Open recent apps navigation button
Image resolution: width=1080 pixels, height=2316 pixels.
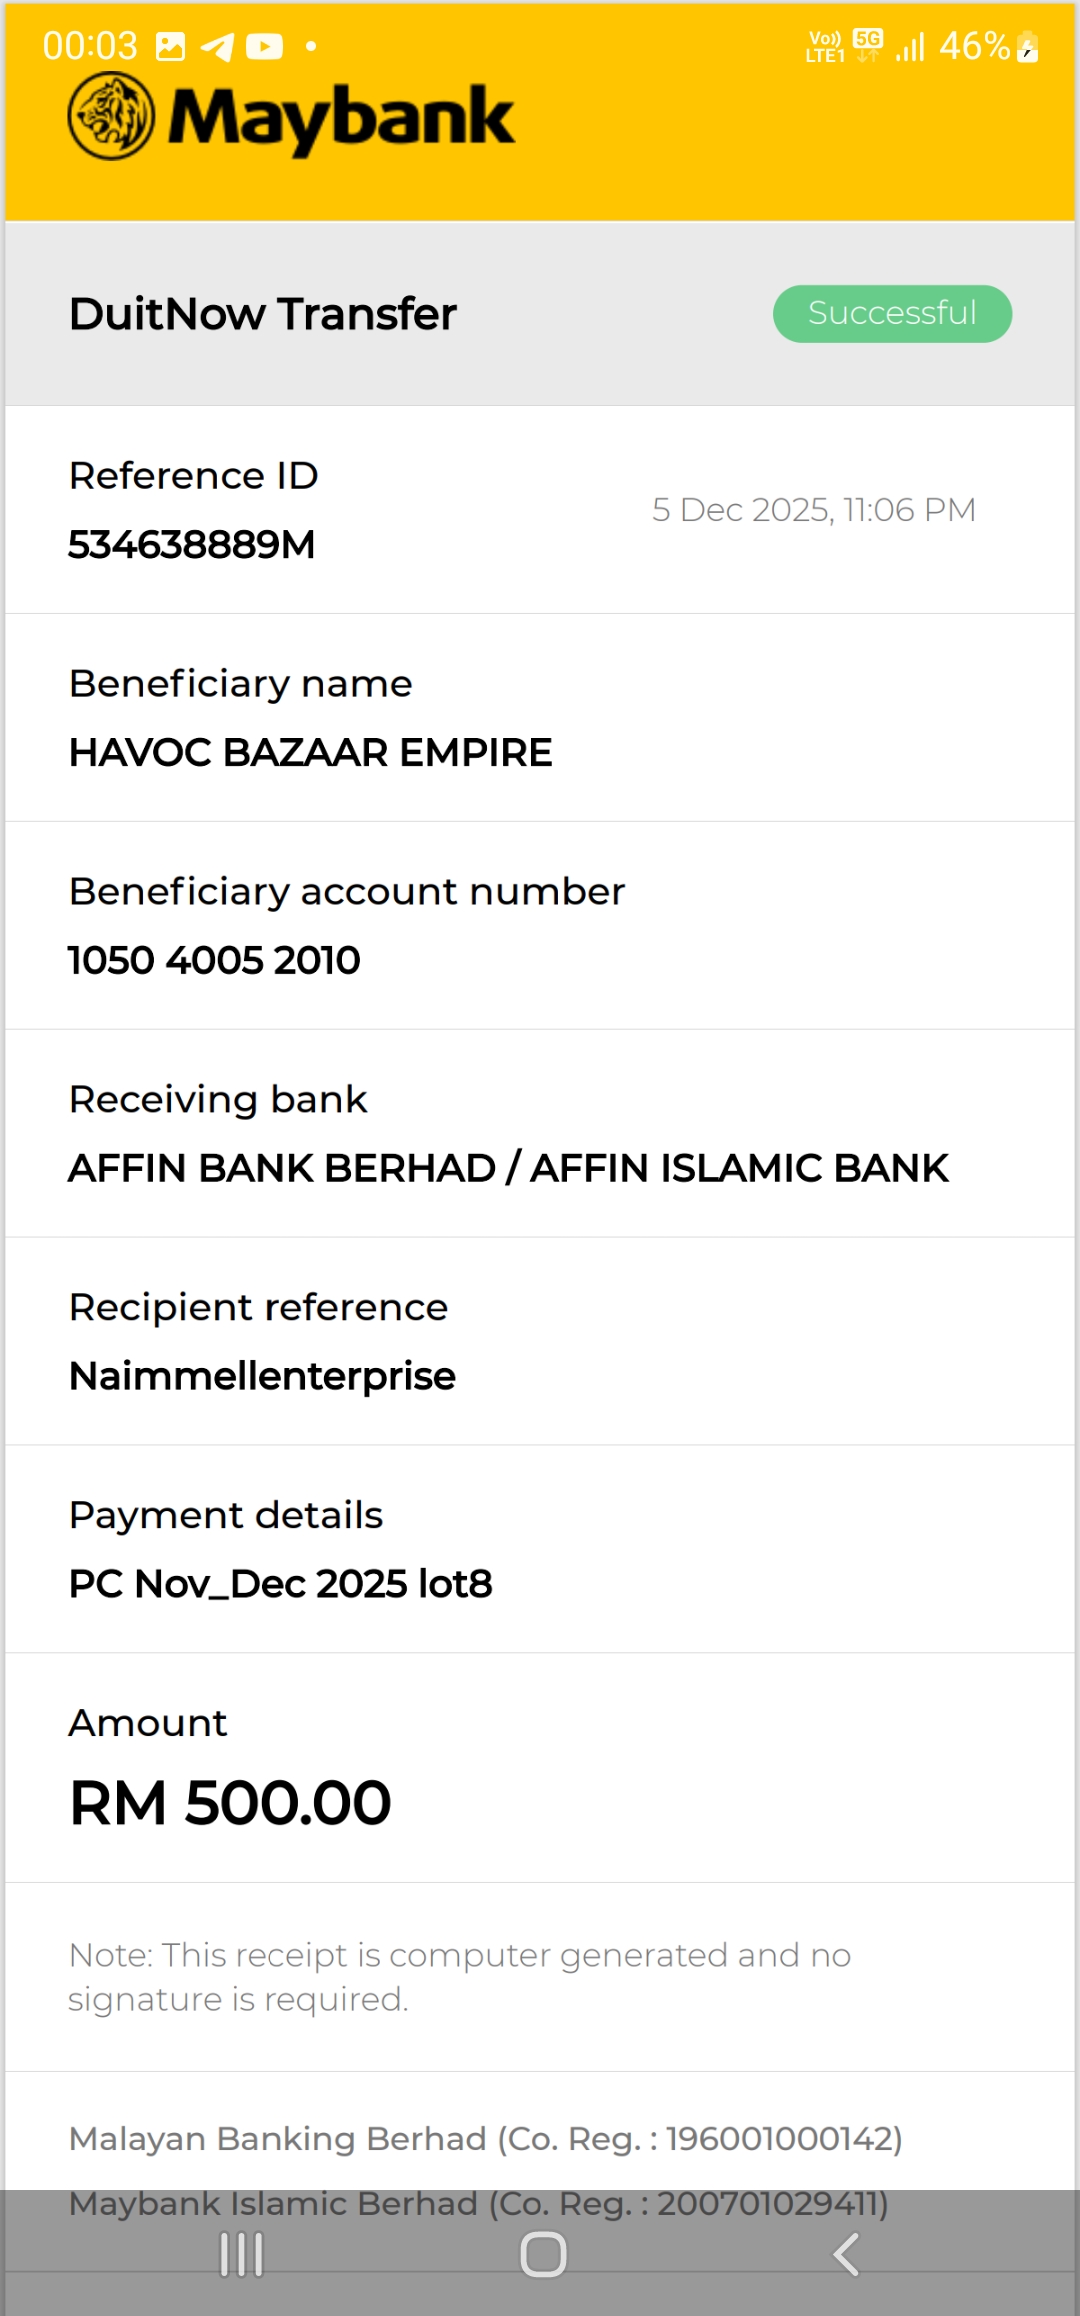click(242, 2255)
